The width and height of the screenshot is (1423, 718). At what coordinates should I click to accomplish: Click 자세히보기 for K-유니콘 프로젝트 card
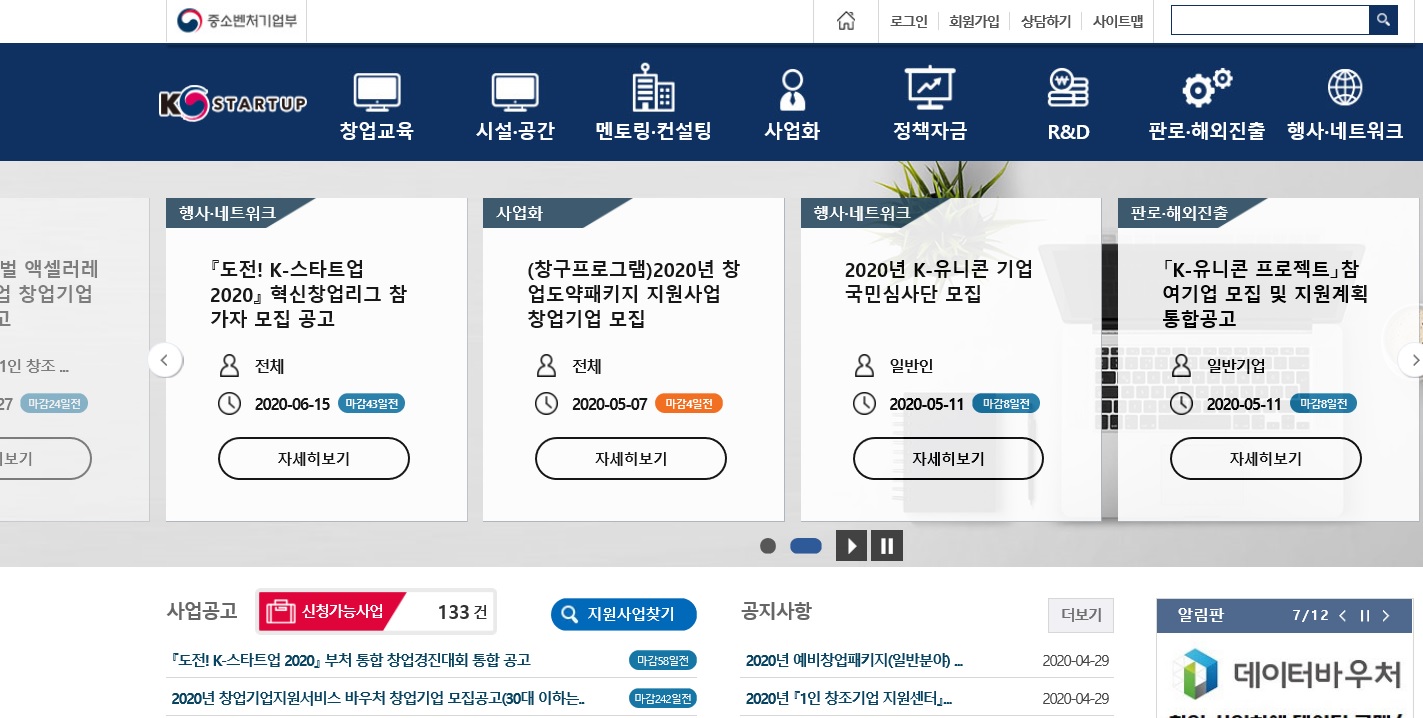tap(1266, 459)
